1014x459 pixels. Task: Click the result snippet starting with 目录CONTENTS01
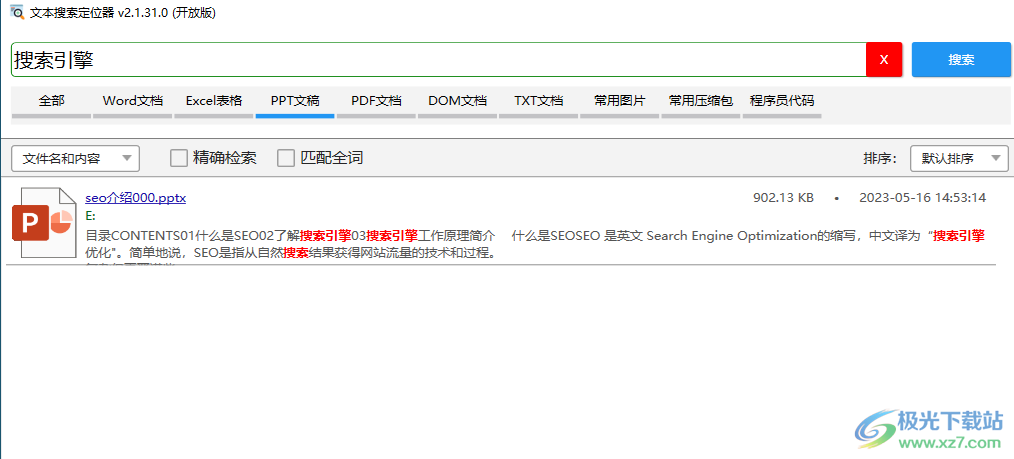(x=535, y=244)
